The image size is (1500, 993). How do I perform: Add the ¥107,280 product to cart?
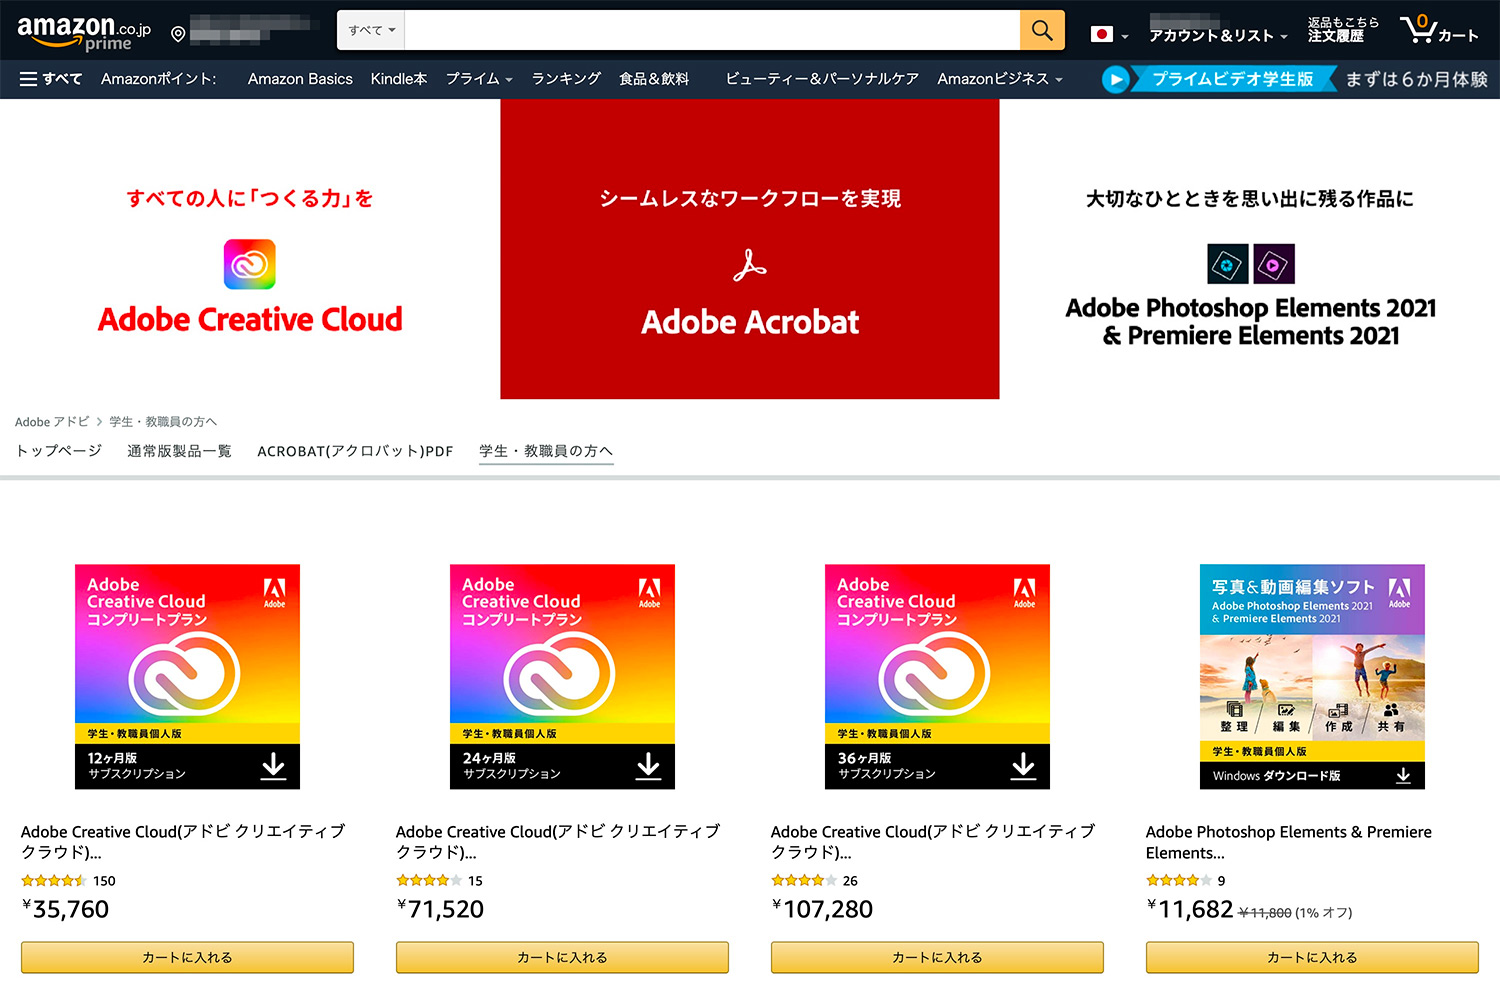click(937, 957)
